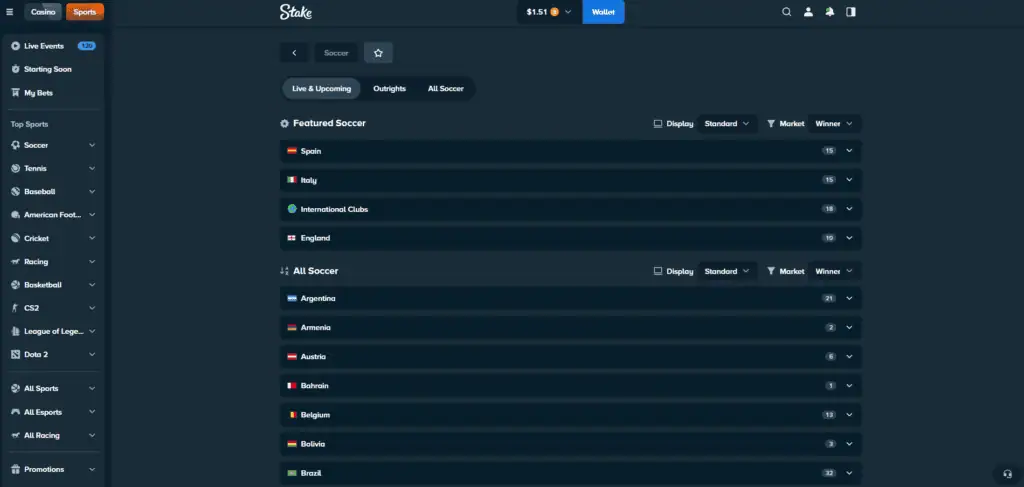Open the live support headset icon

pyautogui.click(x=1007, y=473)
